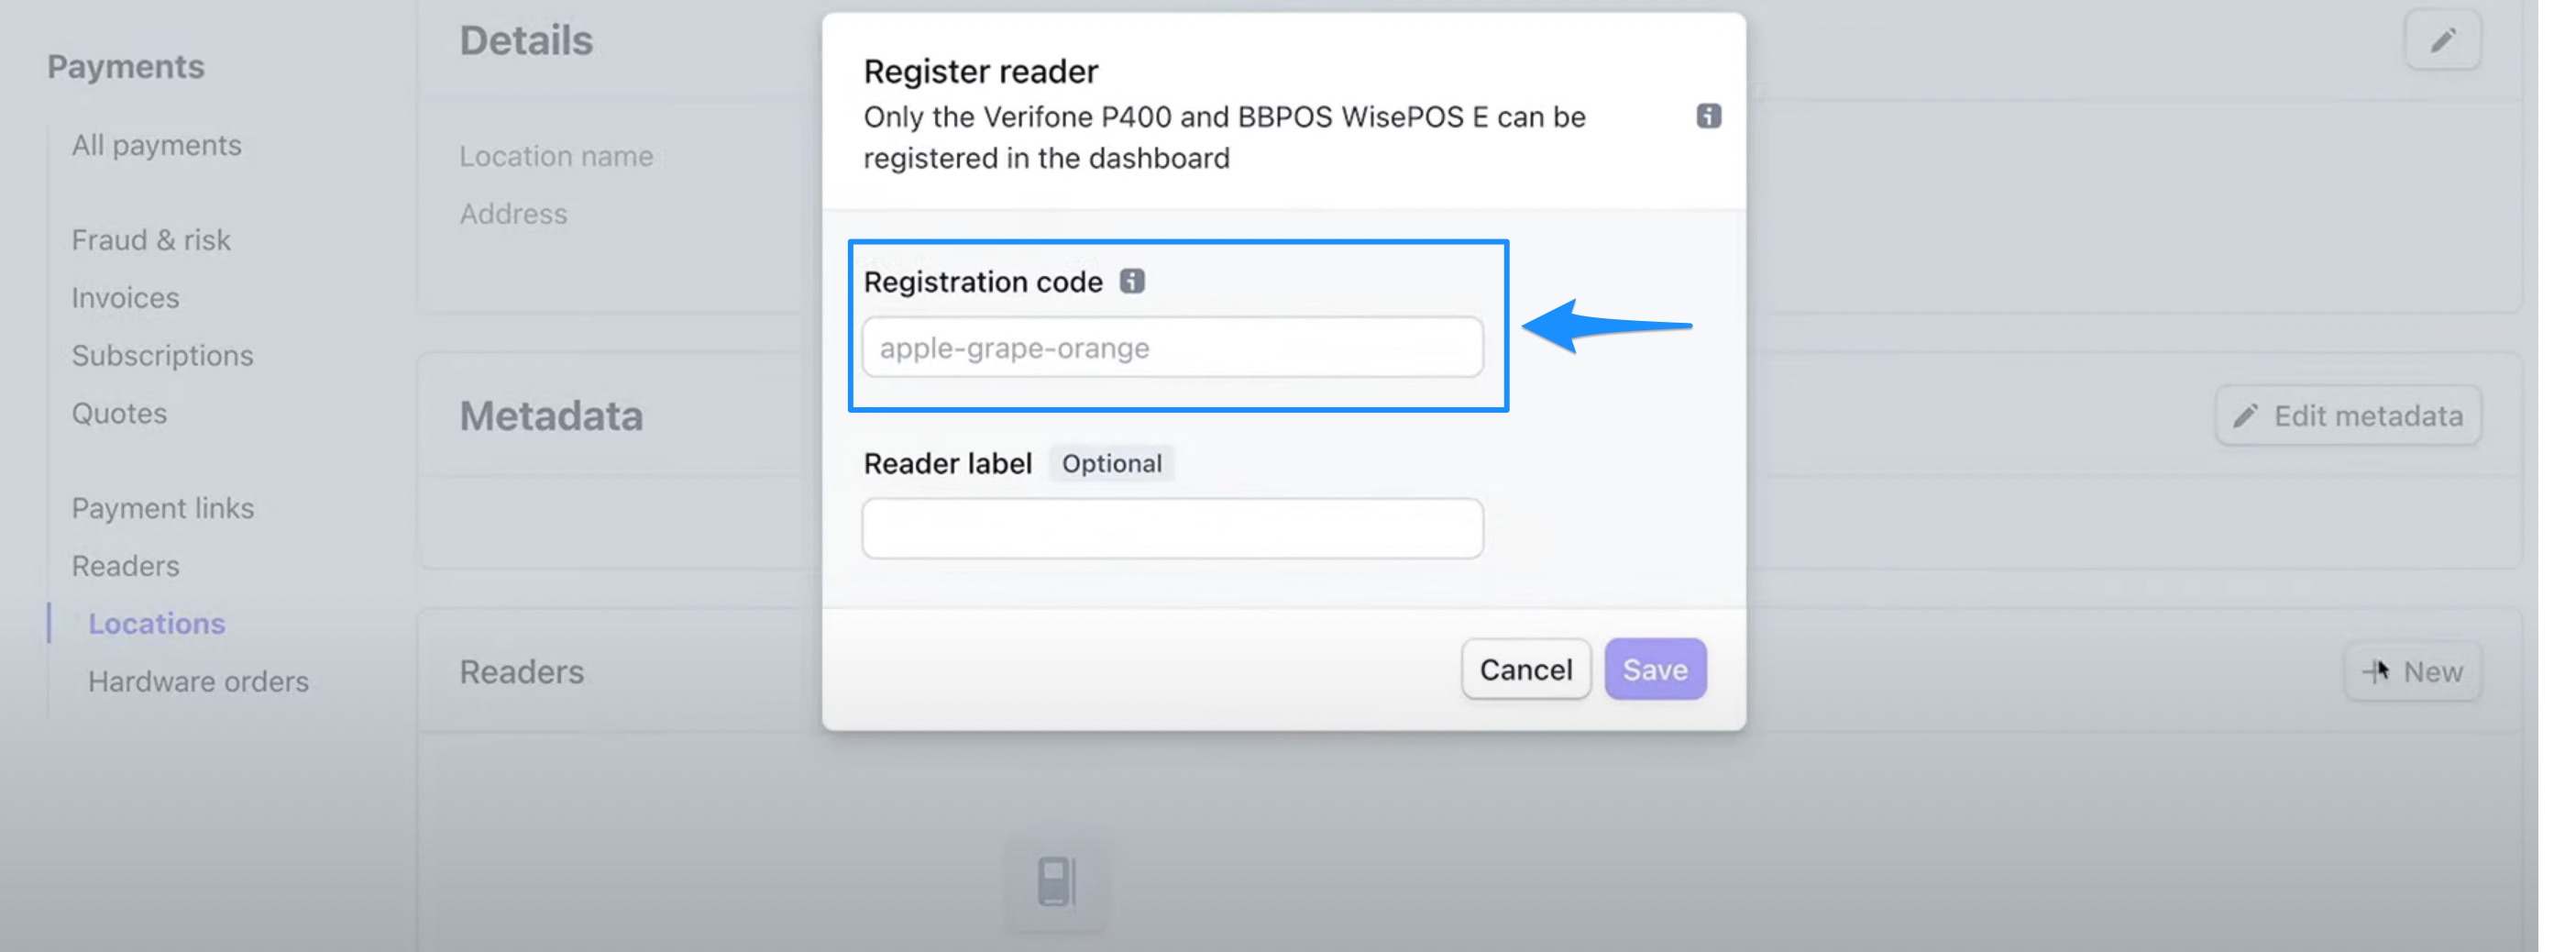Screen dimensions: 2576x952
Task: Save the registered reader
Action: coord(1655,669)
